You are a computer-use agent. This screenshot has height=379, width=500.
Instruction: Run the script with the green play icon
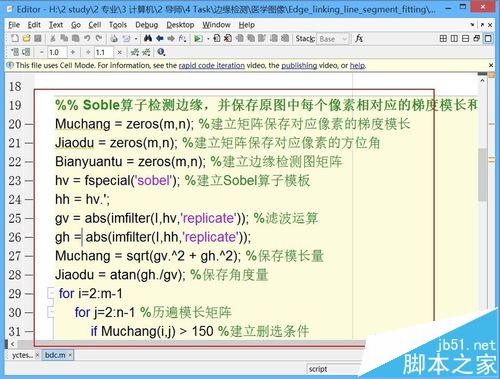pyautogui.click(x=198, y=39)
